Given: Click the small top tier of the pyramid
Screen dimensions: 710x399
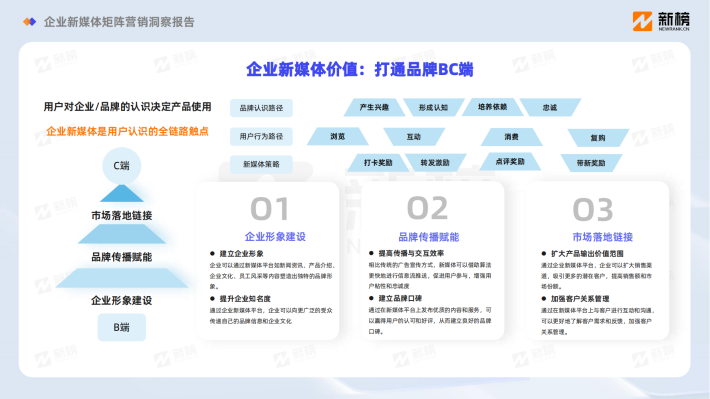Looking at the screenshot, I should (x=121, y=194).
